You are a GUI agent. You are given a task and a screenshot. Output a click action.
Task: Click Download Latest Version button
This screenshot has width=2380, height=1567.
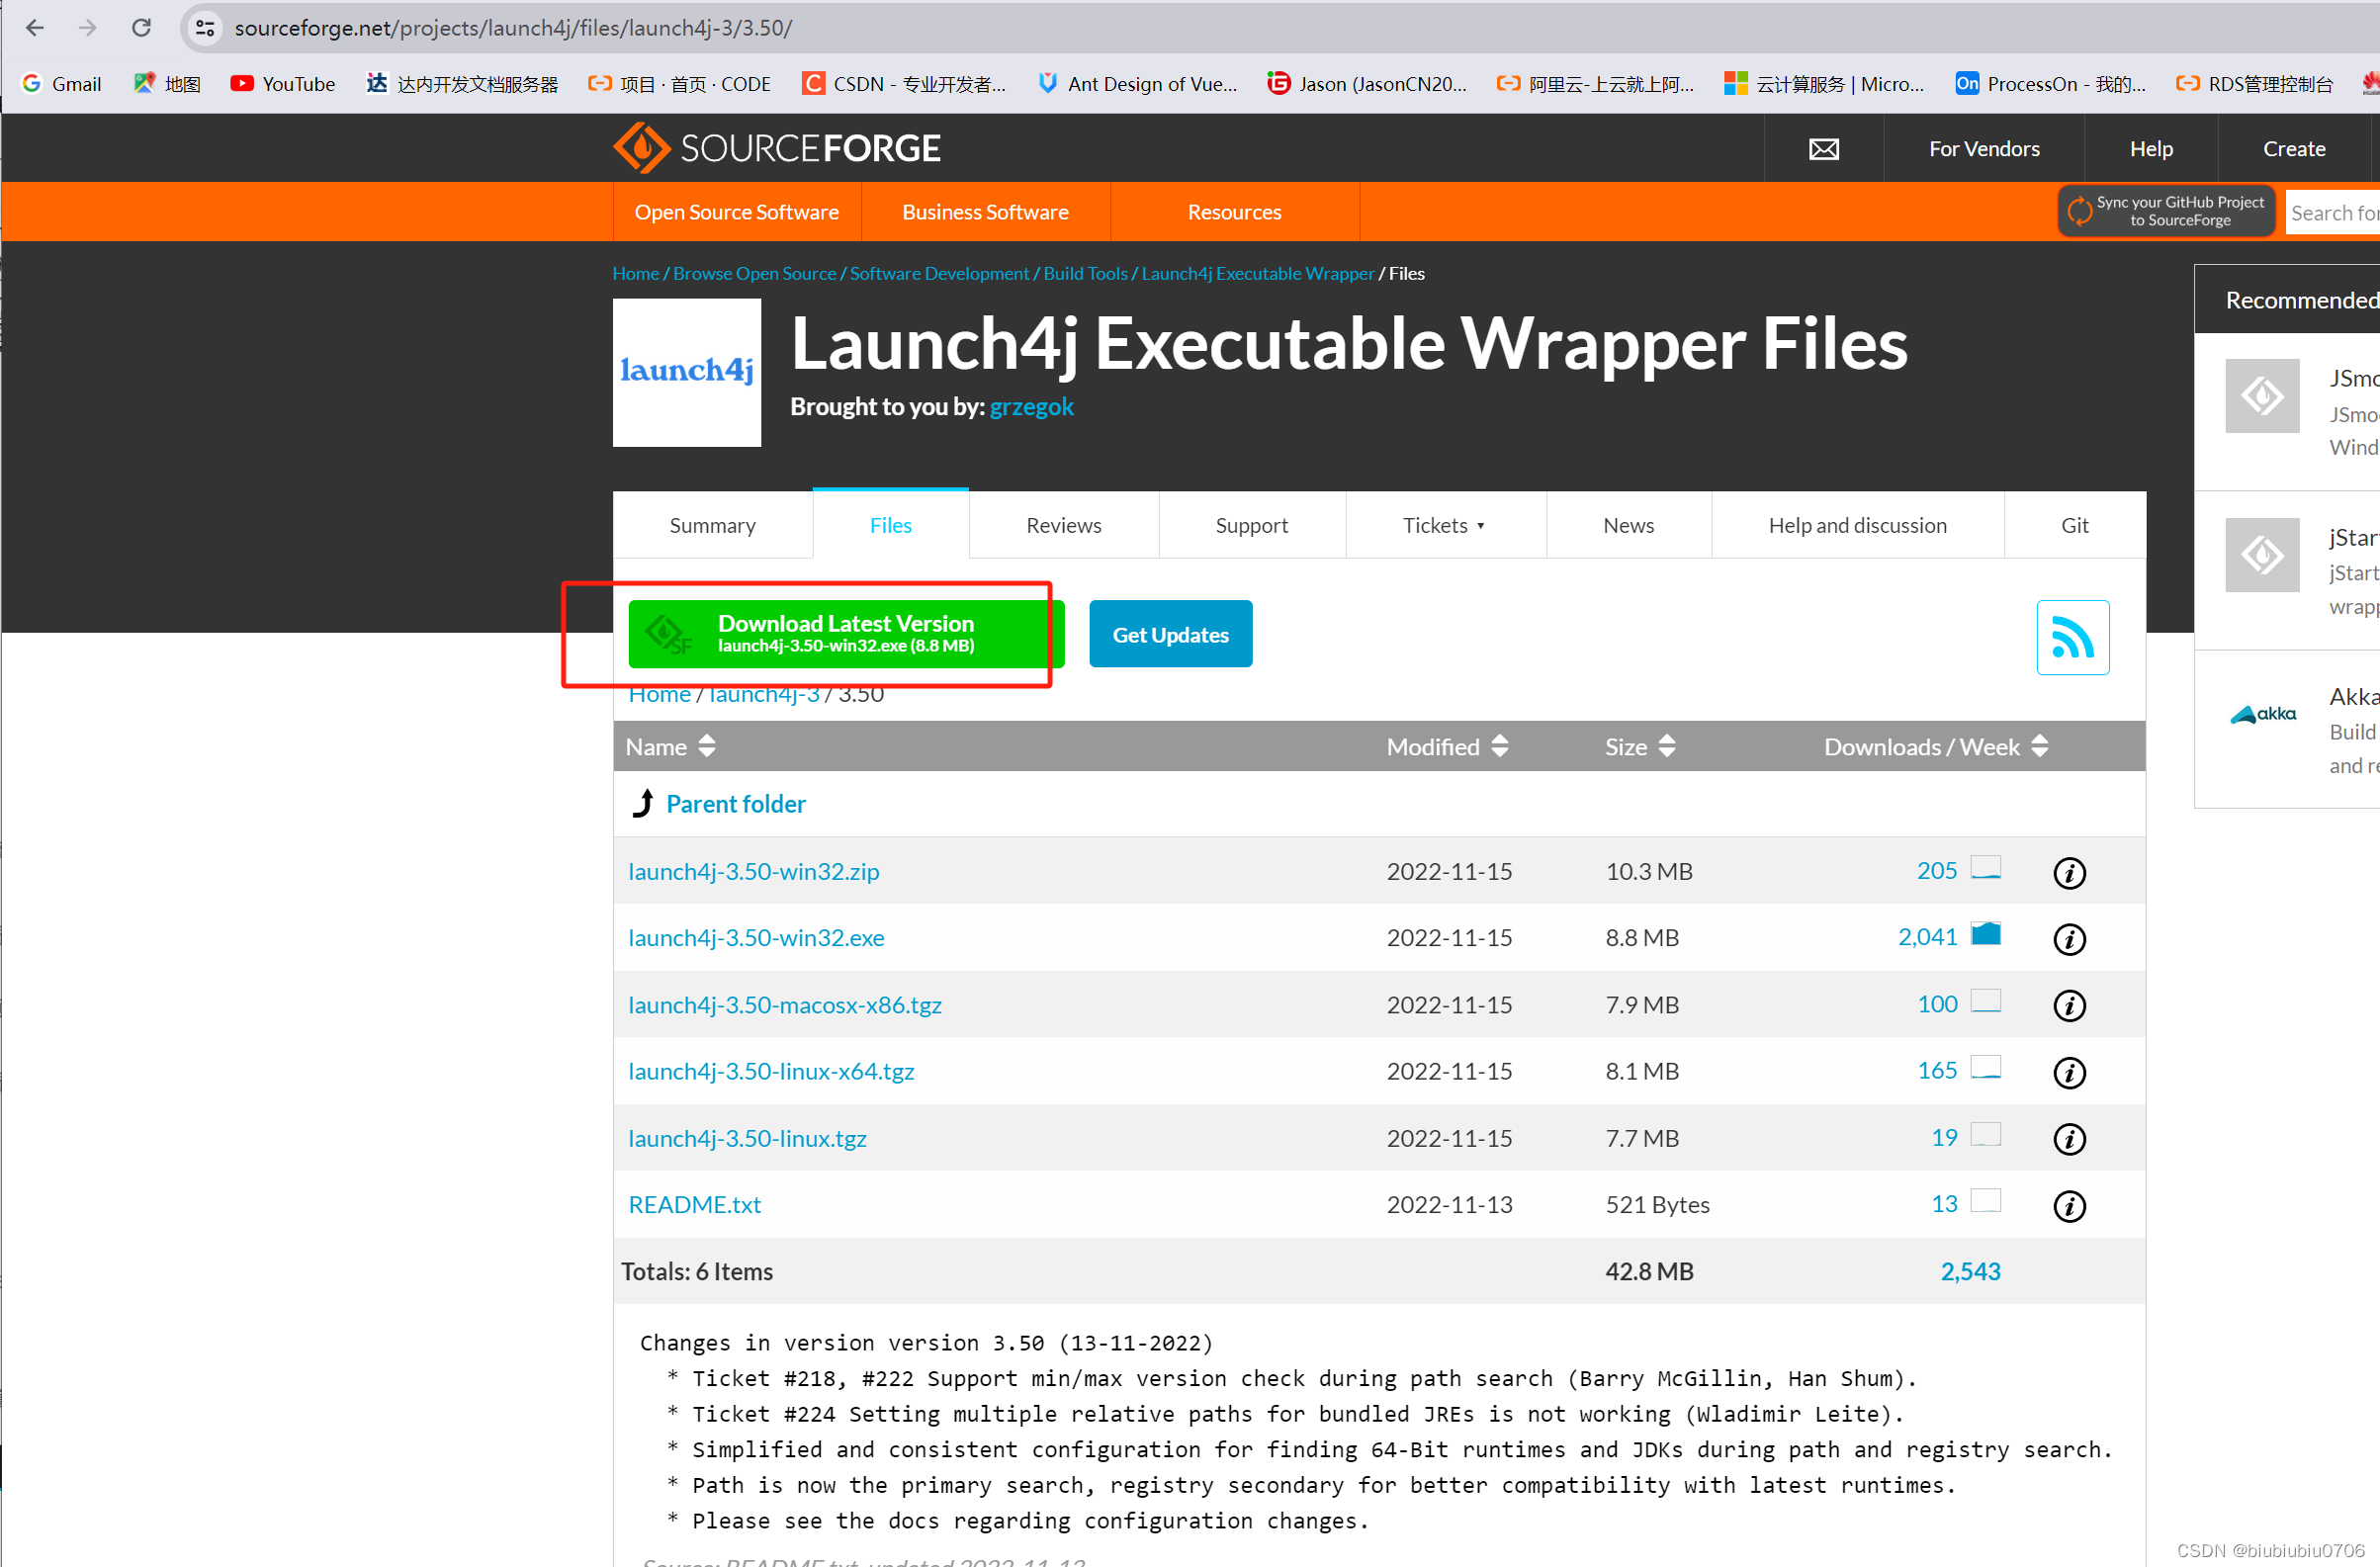[845, 634]
